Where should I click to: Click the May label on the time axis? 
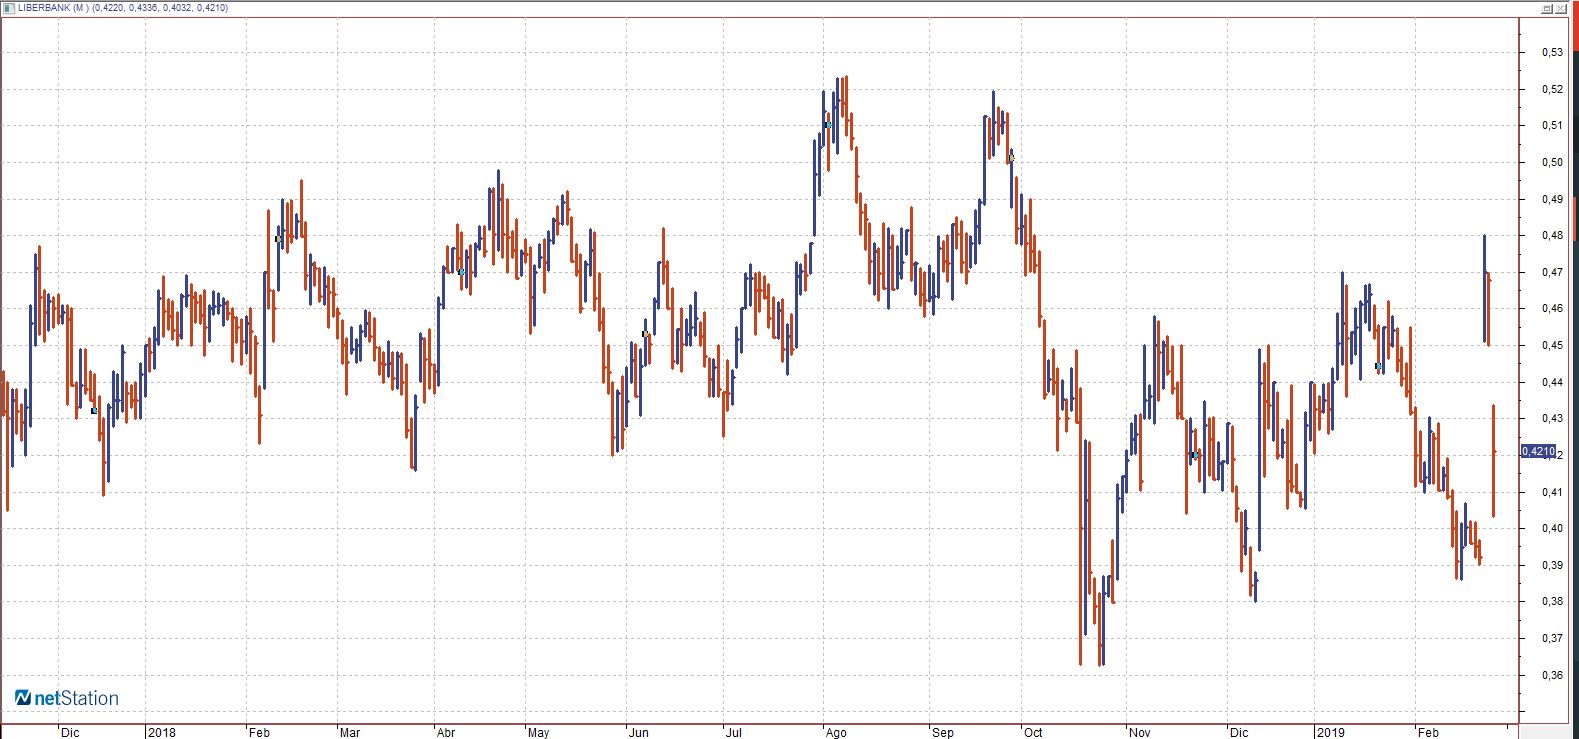click(539, 733)
